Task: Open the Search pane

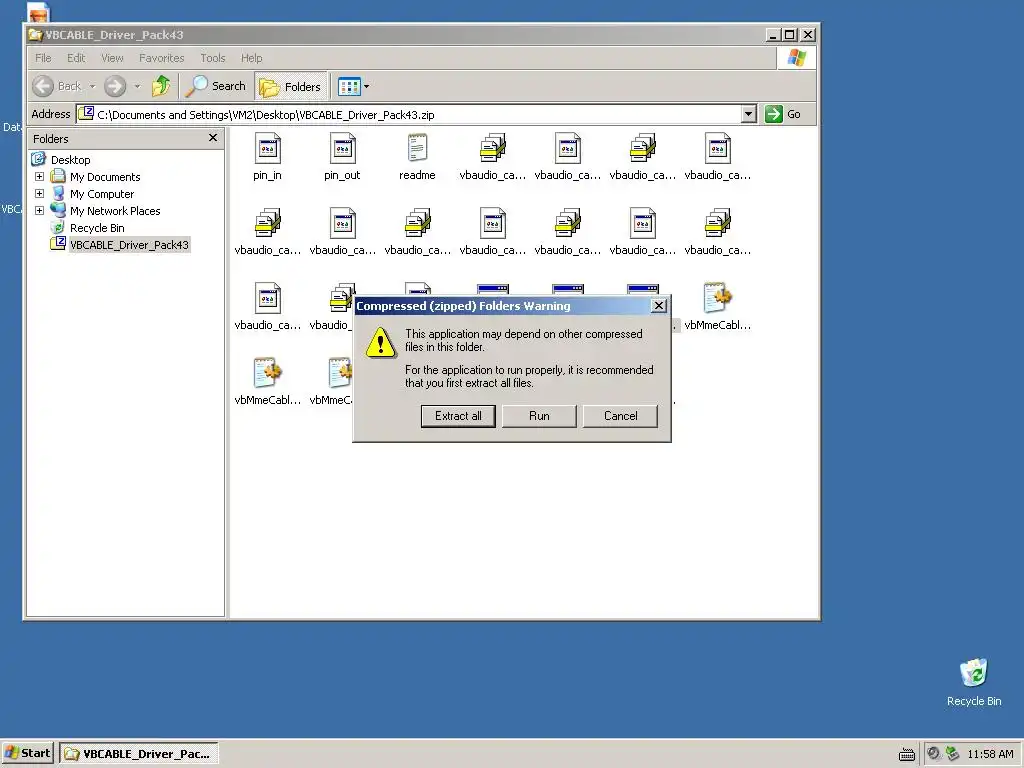Action: pyautogui.click(x=216, y=86)
